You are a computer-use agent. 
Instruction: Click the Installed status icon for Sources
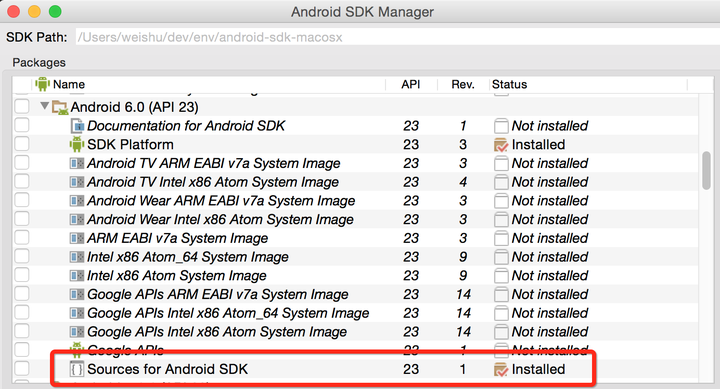501,369
